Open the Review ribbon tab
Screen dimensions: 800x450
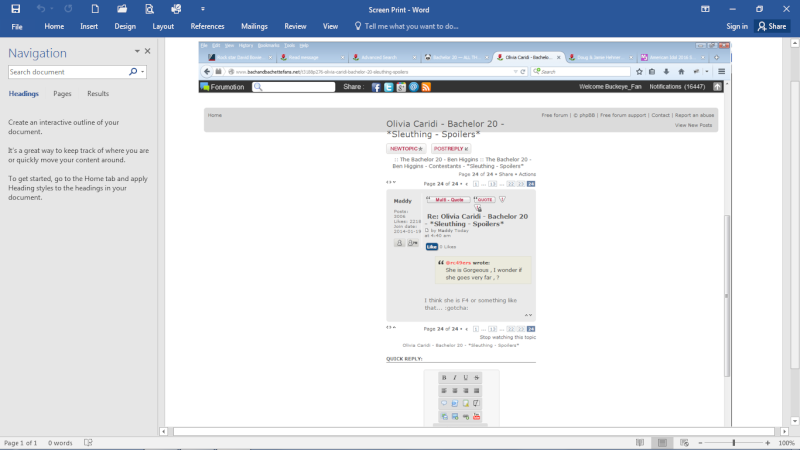coord(295,27)
